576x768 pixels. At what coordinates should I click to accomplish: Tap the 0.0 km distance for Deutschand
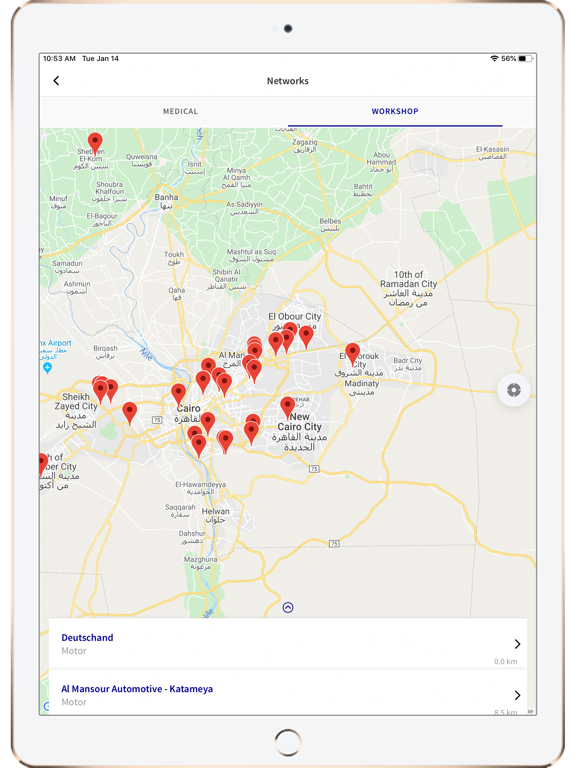click(505, 661)
